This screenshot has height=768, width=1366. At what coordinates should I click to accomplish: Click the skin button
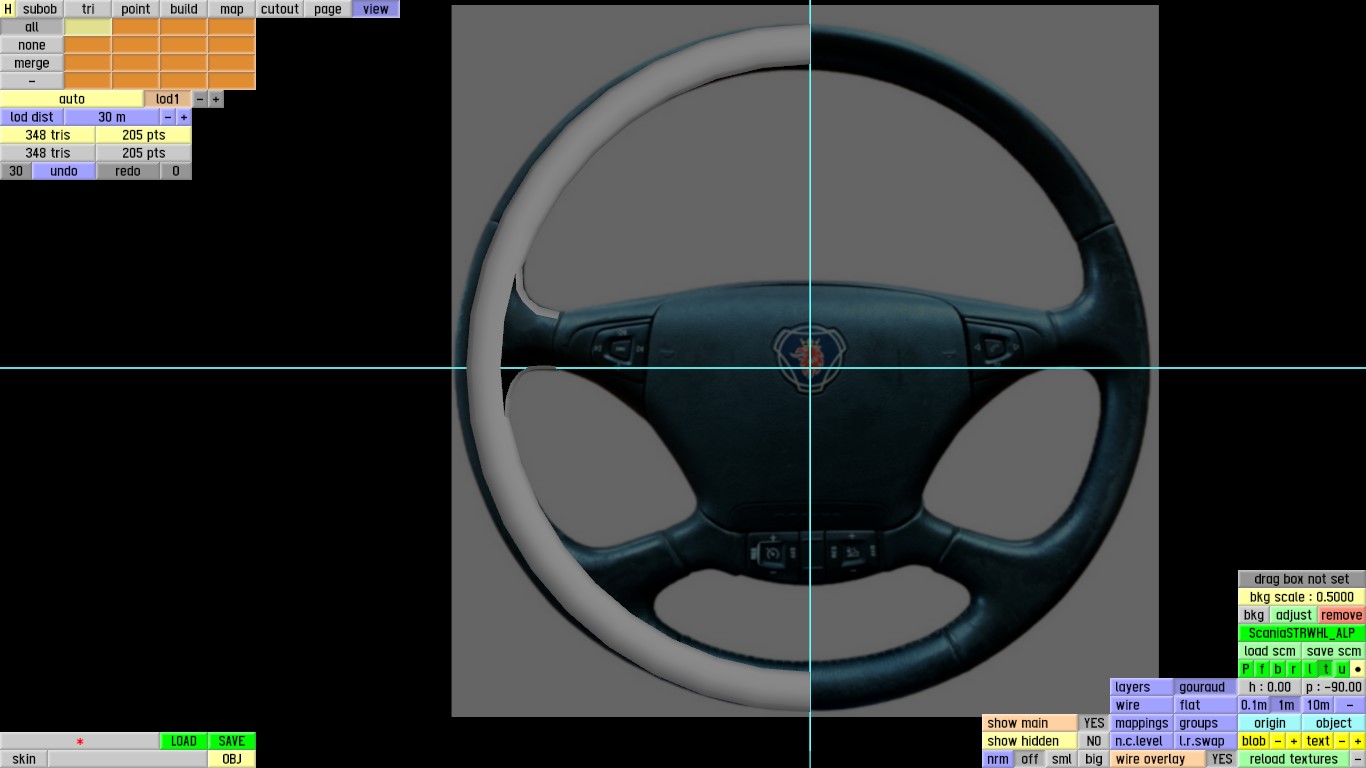(x=24, y=759)
